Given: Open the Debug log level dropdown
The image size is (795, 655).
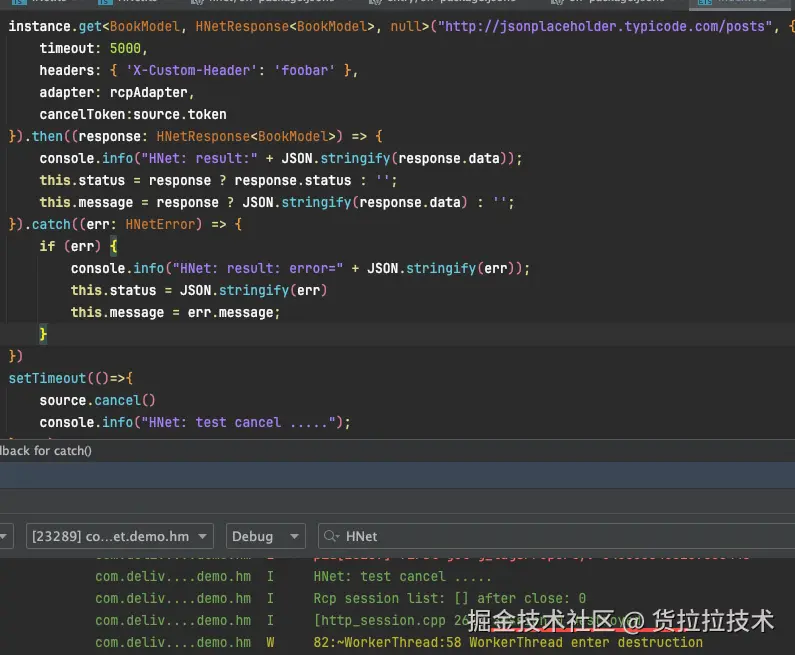Looking at the screenshot, I should 266,536.
